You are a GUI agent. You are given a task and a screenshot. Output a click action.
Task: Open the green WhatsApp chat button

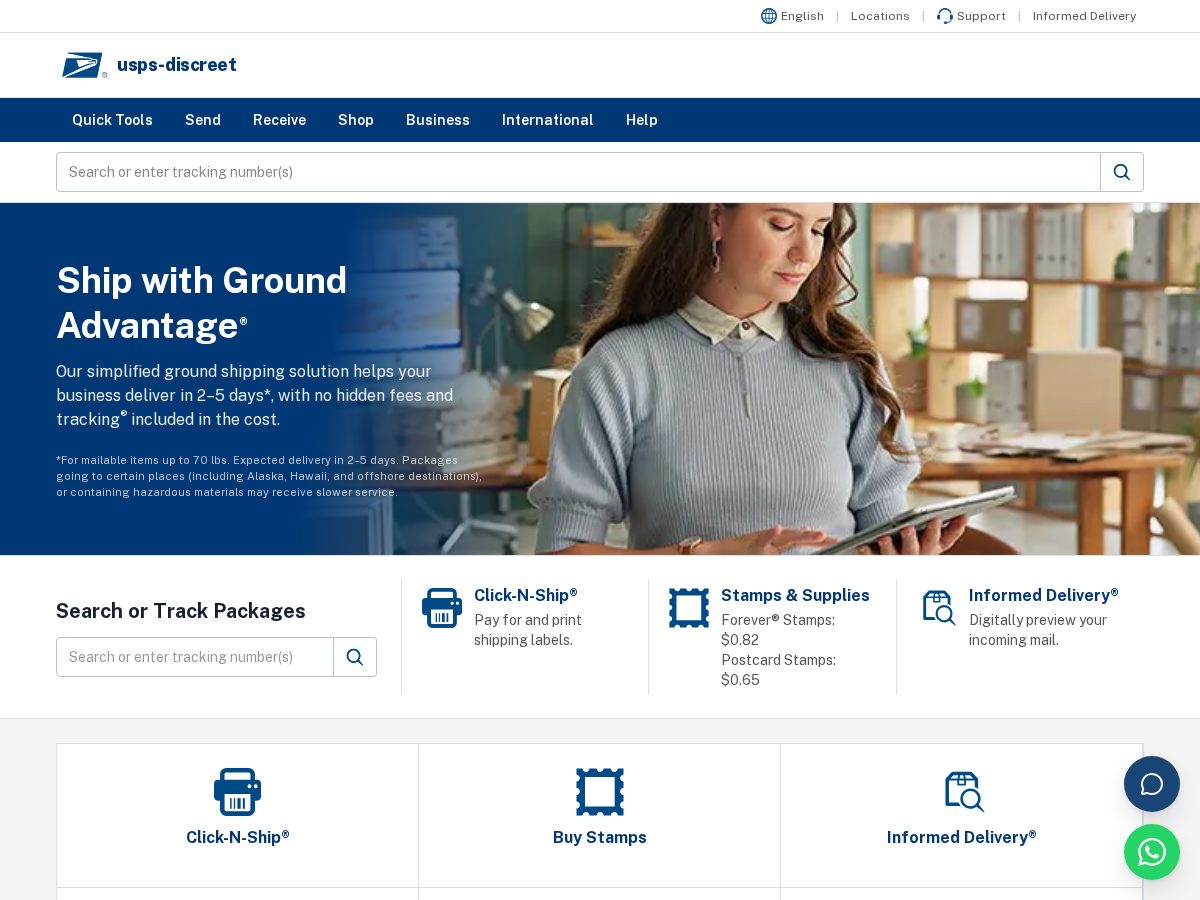[1152, 852]
